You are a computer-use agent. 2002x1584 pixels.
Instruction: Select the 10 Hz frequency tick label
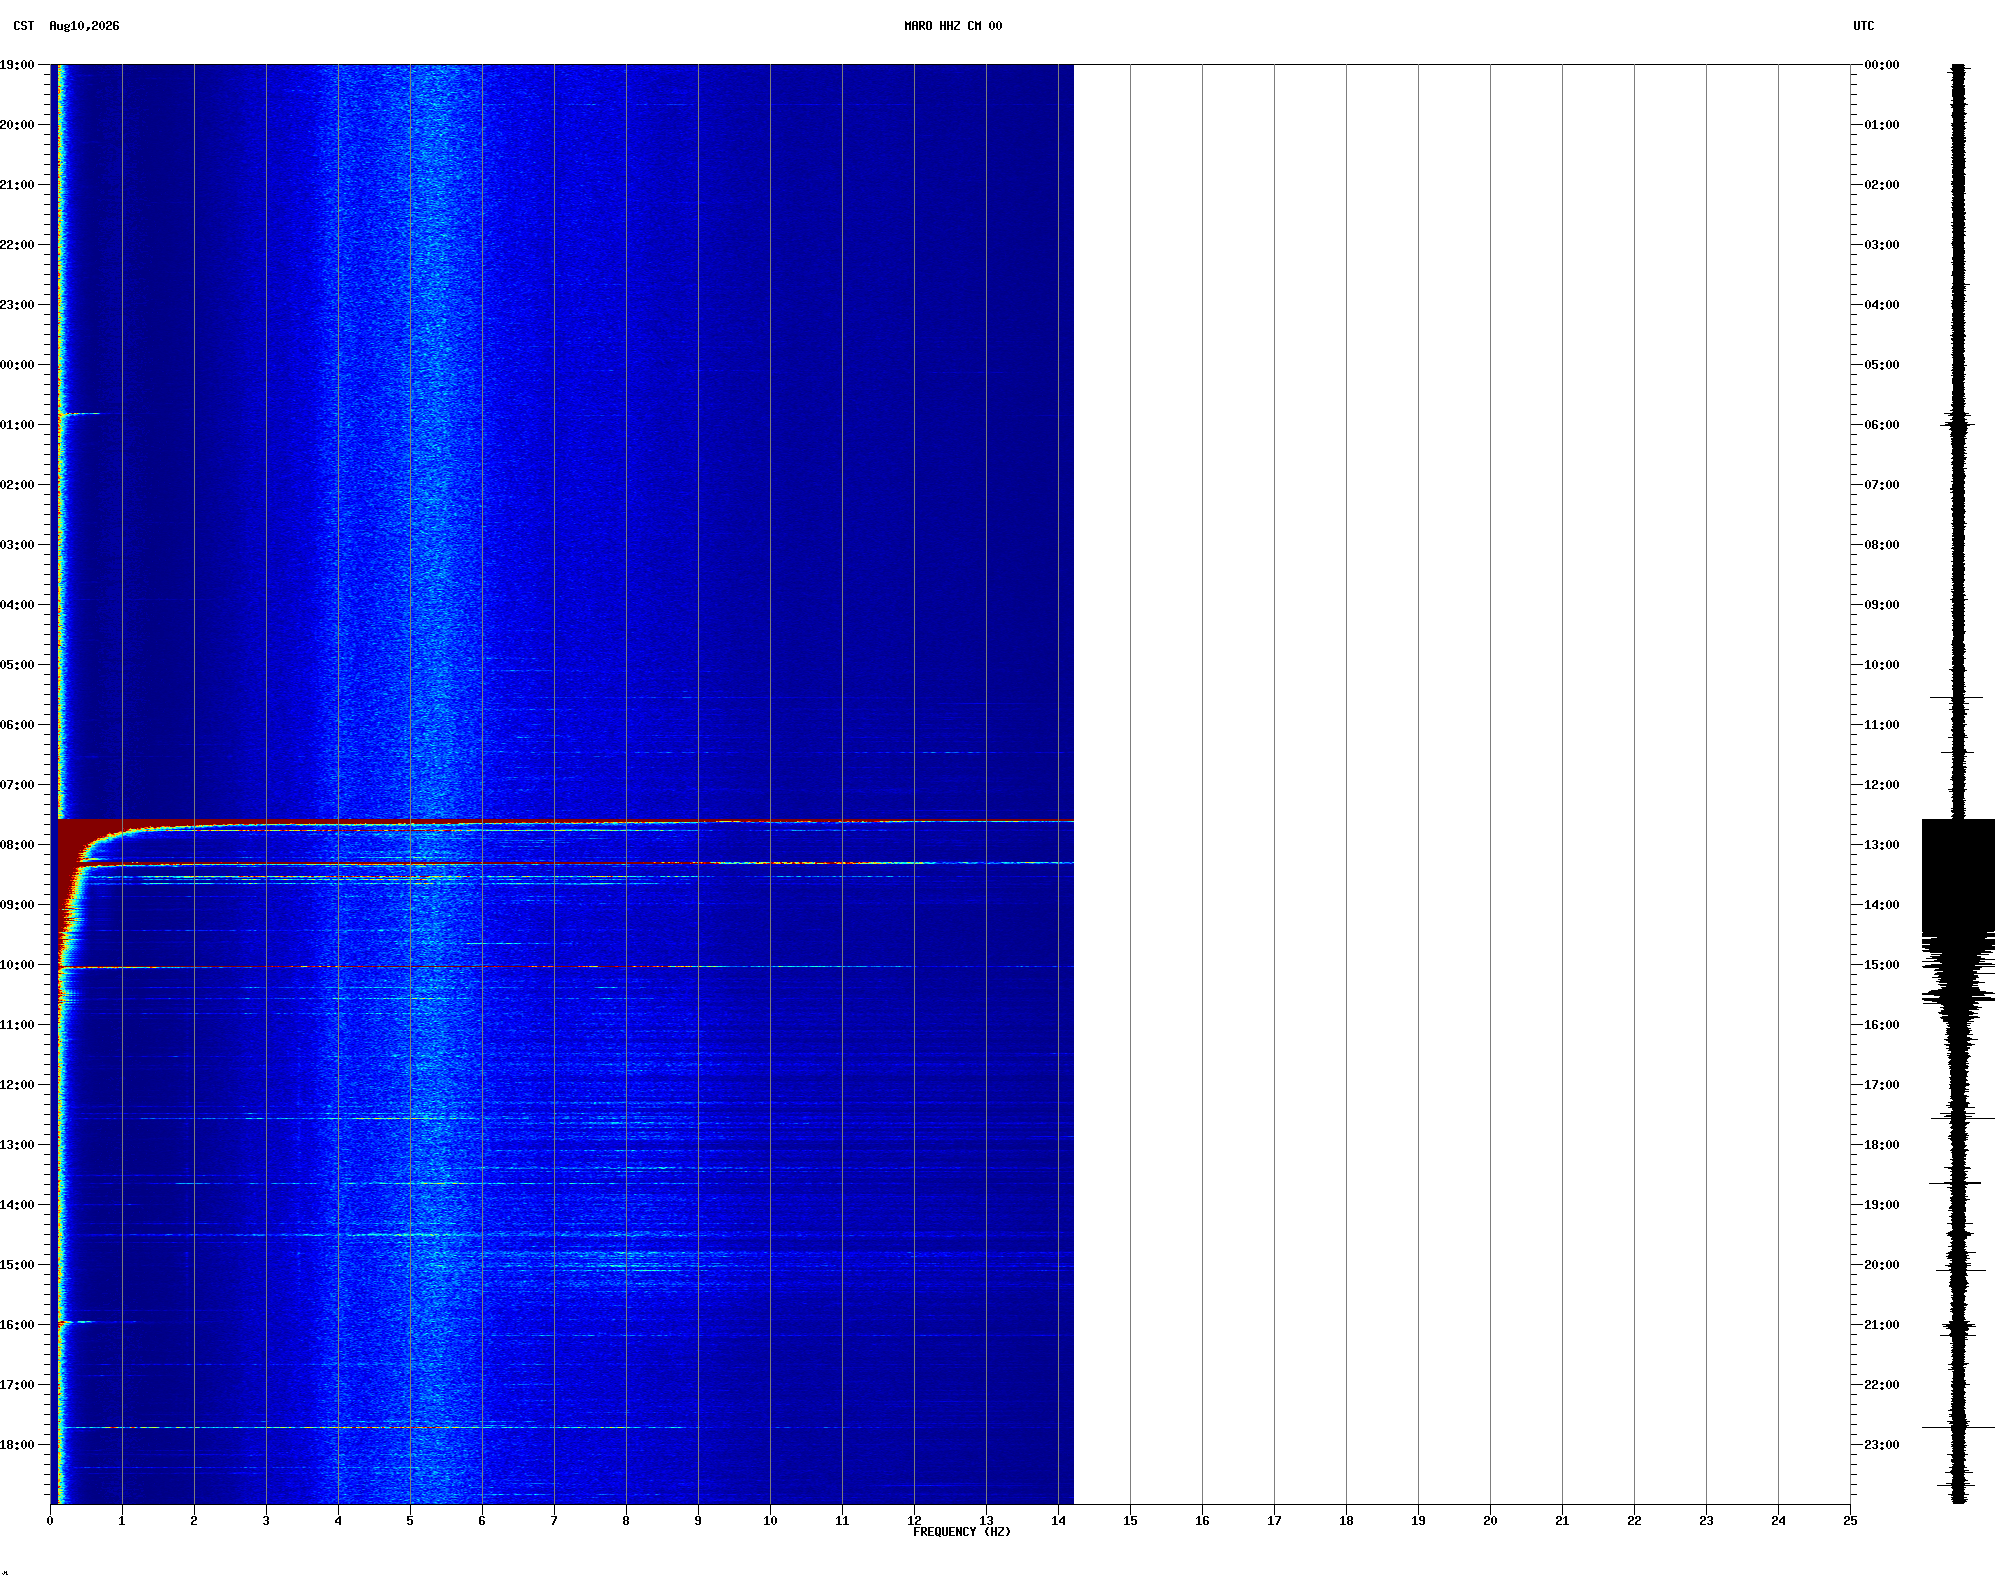(770, 1521)
